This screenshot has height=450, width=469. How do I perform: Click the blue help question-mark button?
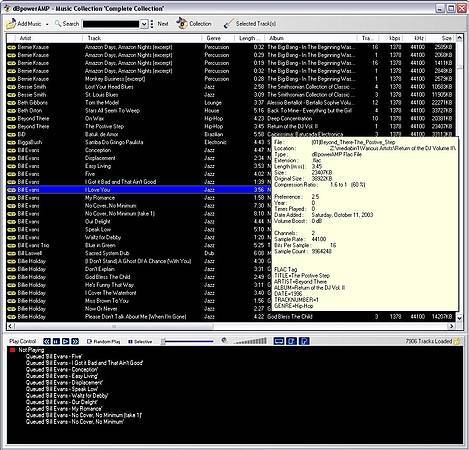[304, 341]
